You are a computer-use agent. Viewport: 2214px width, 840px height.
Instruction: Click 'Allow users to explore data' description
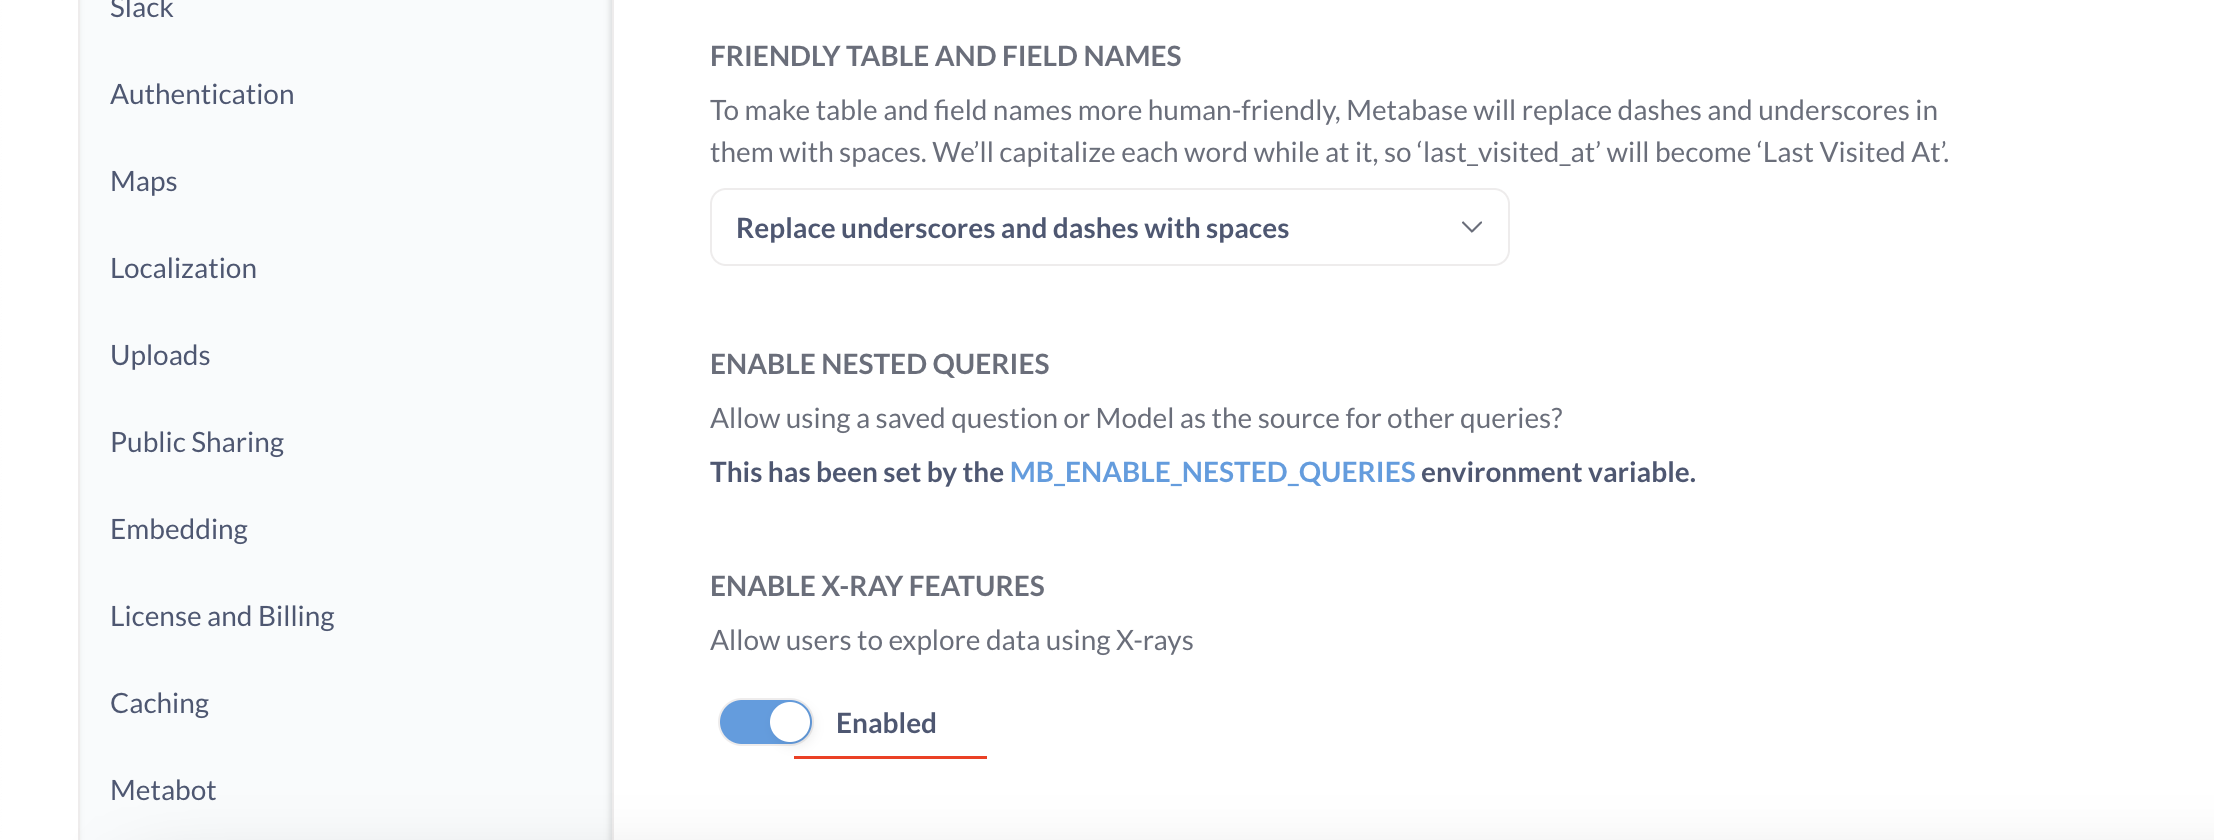(x=951, y=640)
